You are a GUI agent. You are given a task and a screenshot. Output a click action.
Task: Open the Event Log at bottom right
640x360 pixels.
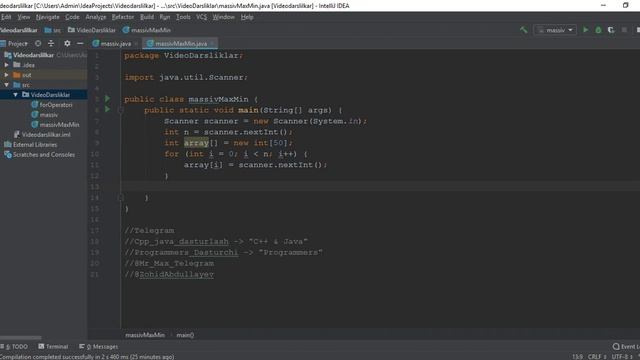pyautogui.click(x=626, y=347)
